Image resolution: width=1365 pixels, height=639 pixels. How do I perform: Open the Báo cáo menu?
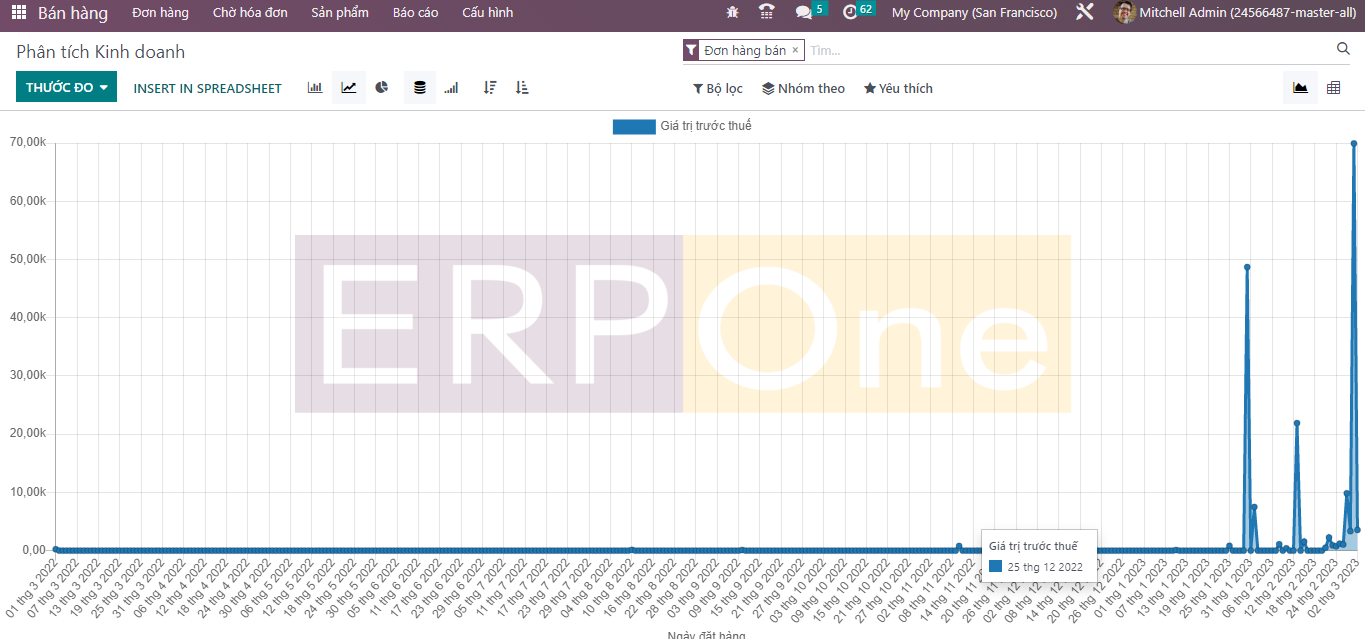coord(415,13)
